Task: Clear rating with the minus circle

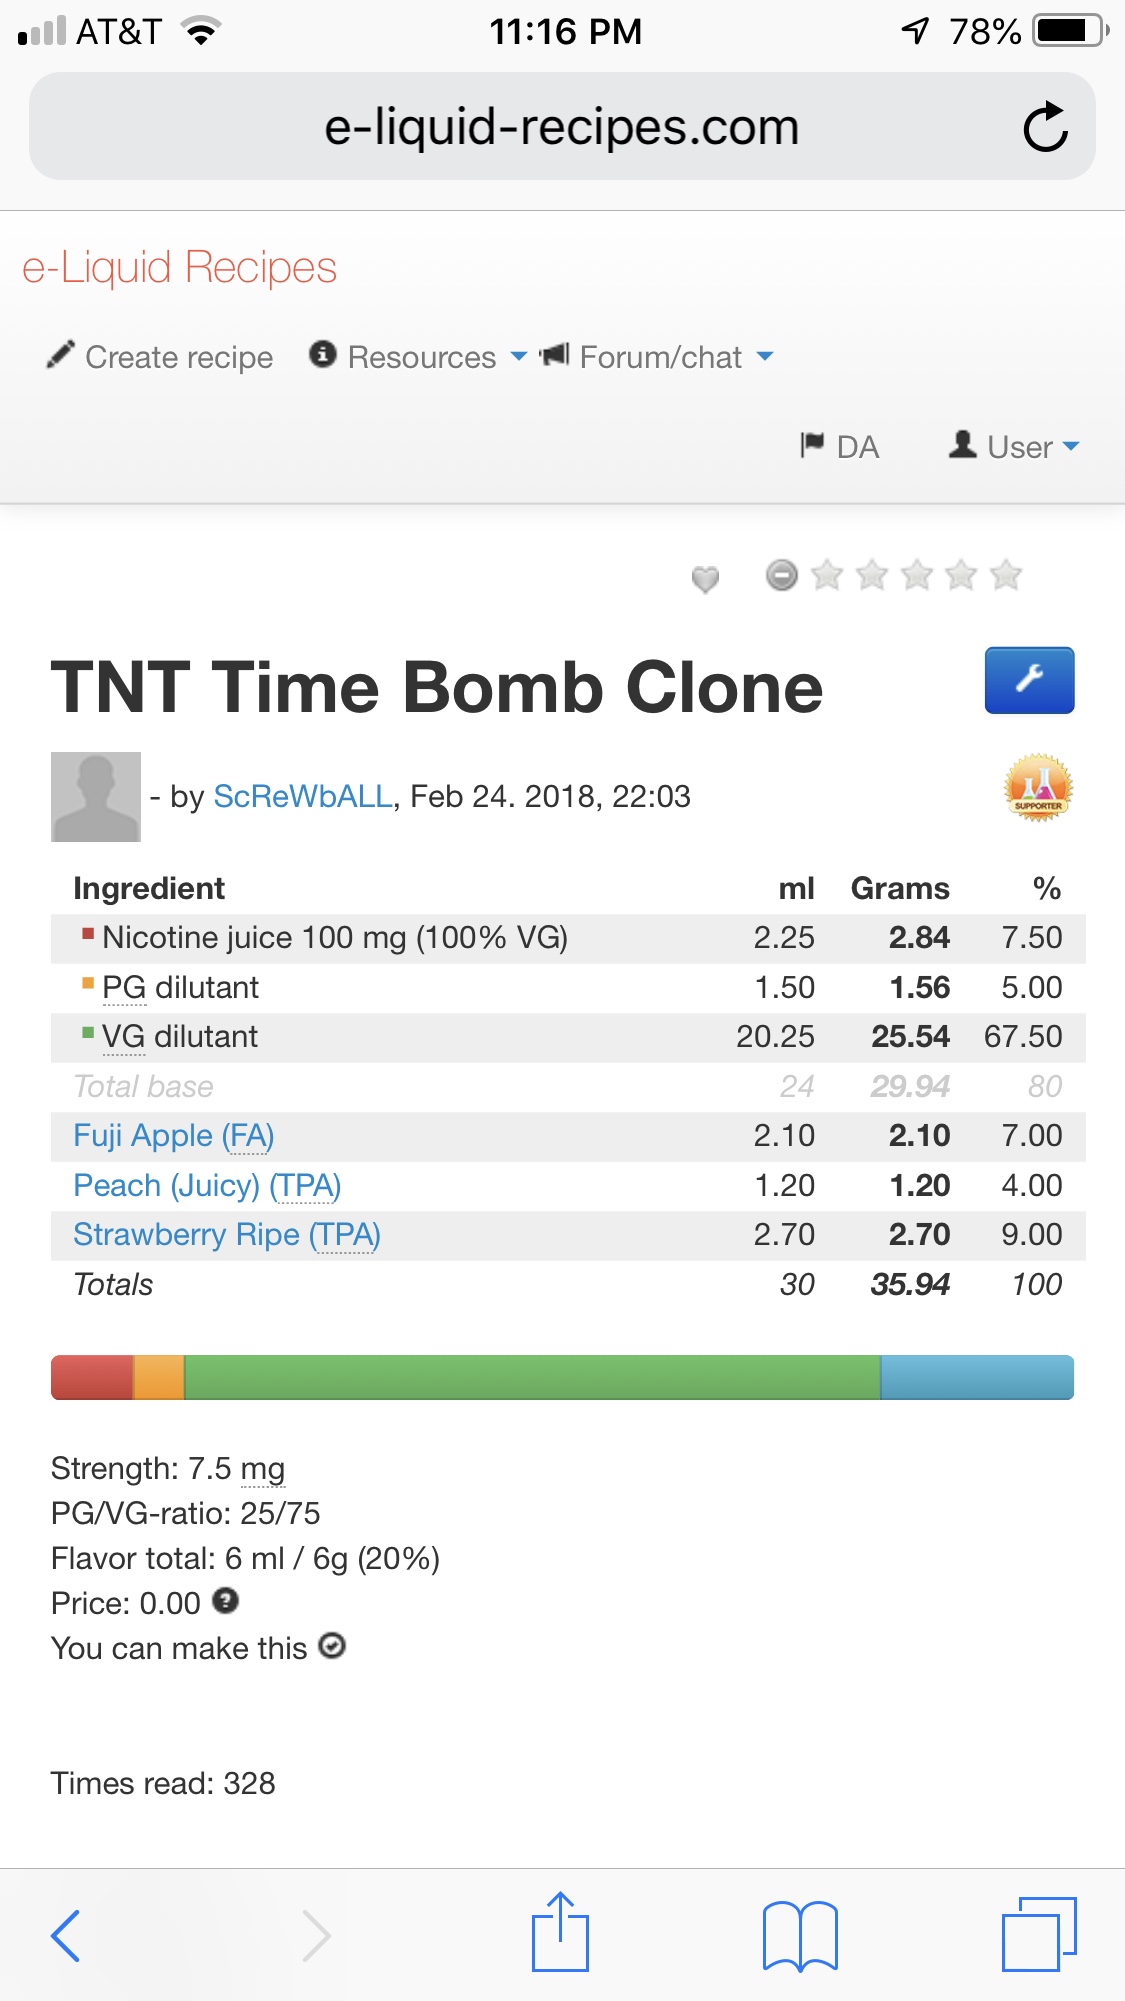Action: [782, 575]
